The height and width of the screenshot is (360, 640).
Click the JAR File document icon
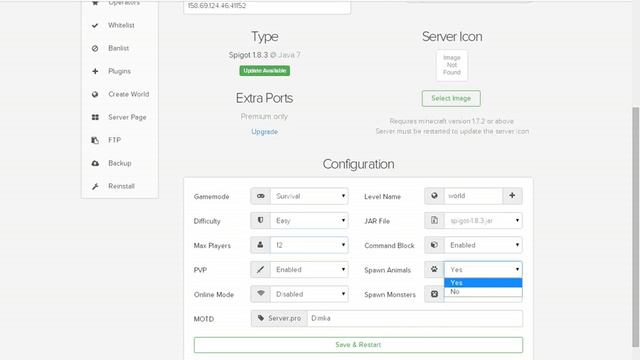[434, 220]
